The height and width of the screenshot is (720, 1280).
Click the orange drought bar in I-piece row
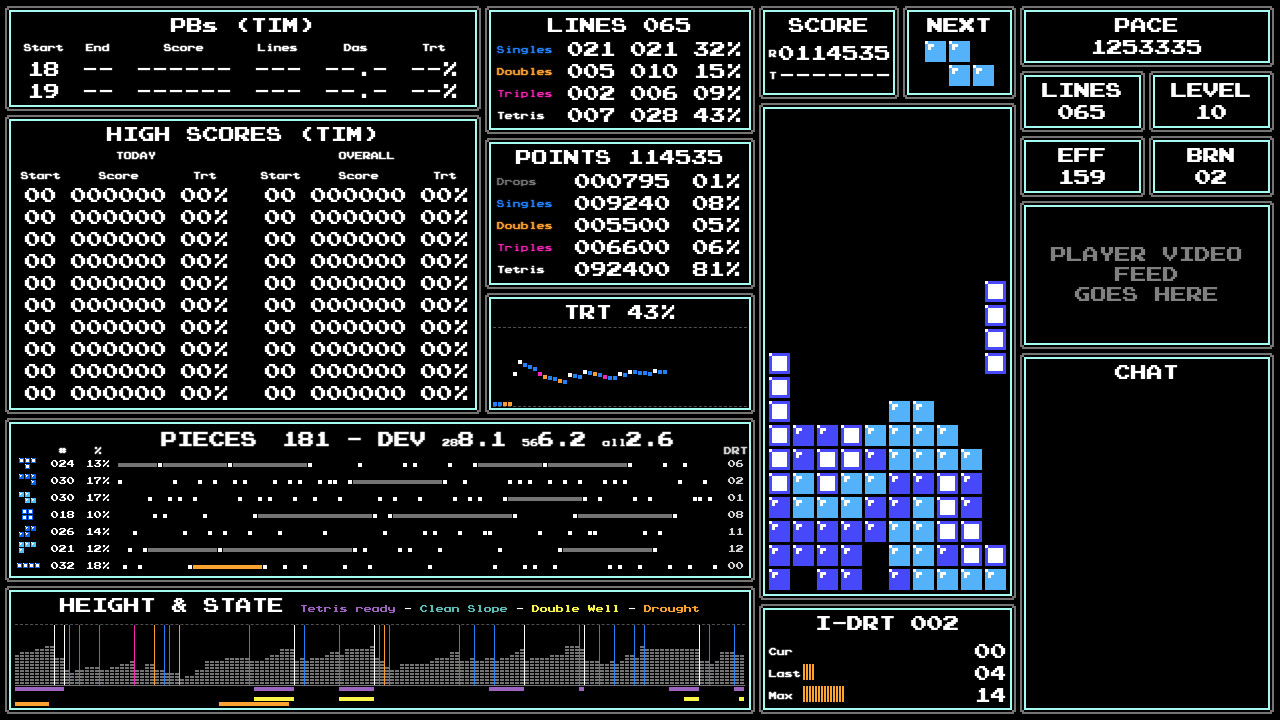pos(227,567)
